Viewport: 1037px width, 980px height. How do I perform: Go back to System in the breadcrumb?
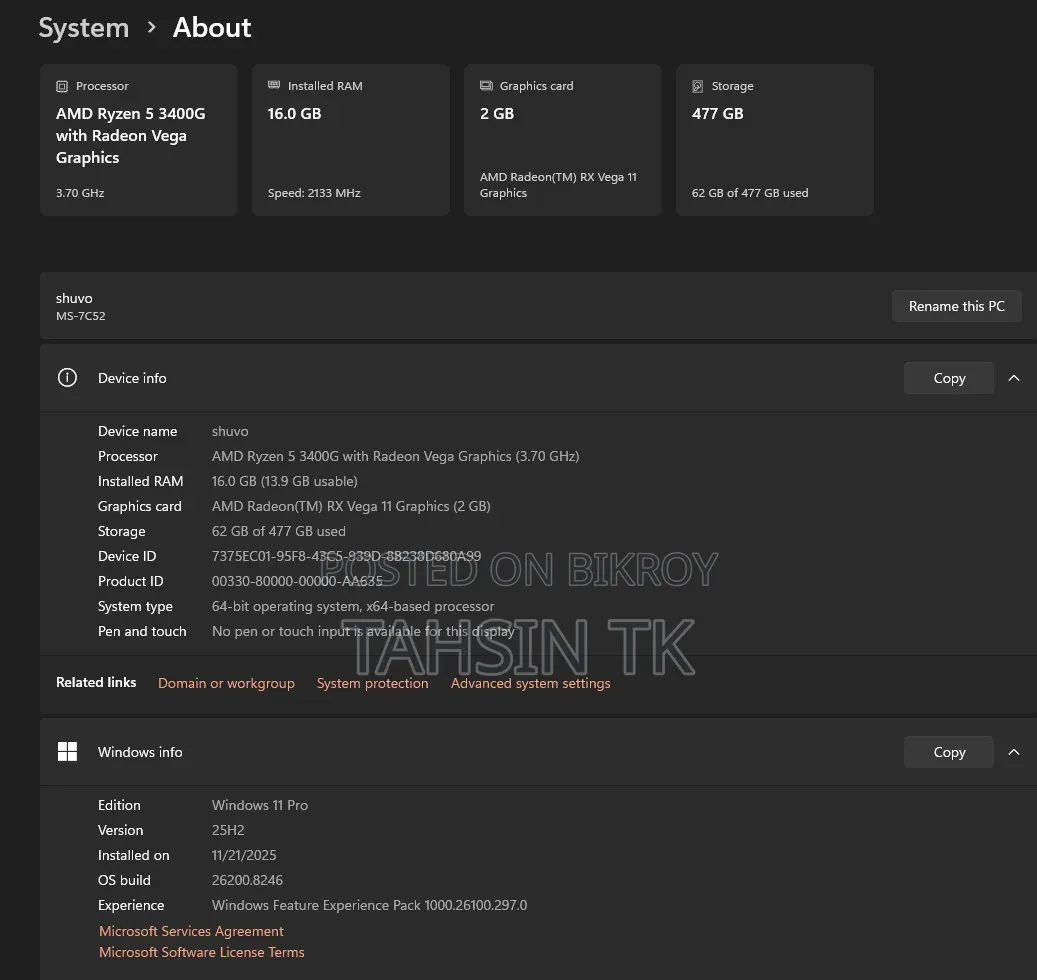tap(83, 28)
